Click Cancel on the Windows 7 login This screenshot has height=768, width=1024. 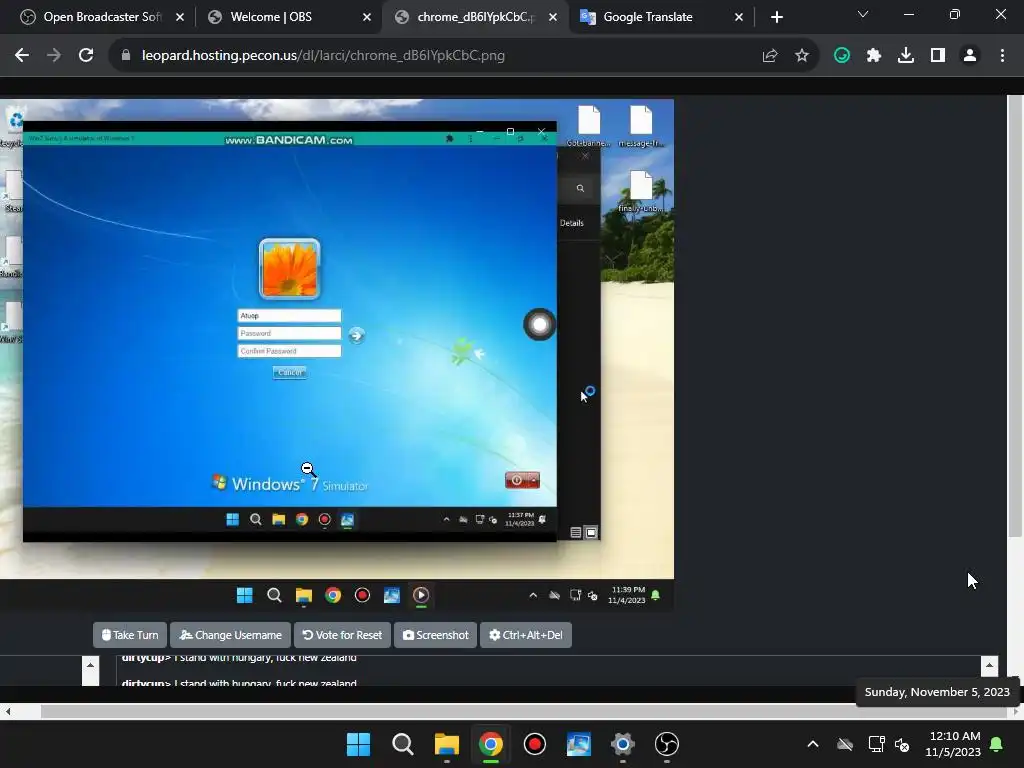289,372
